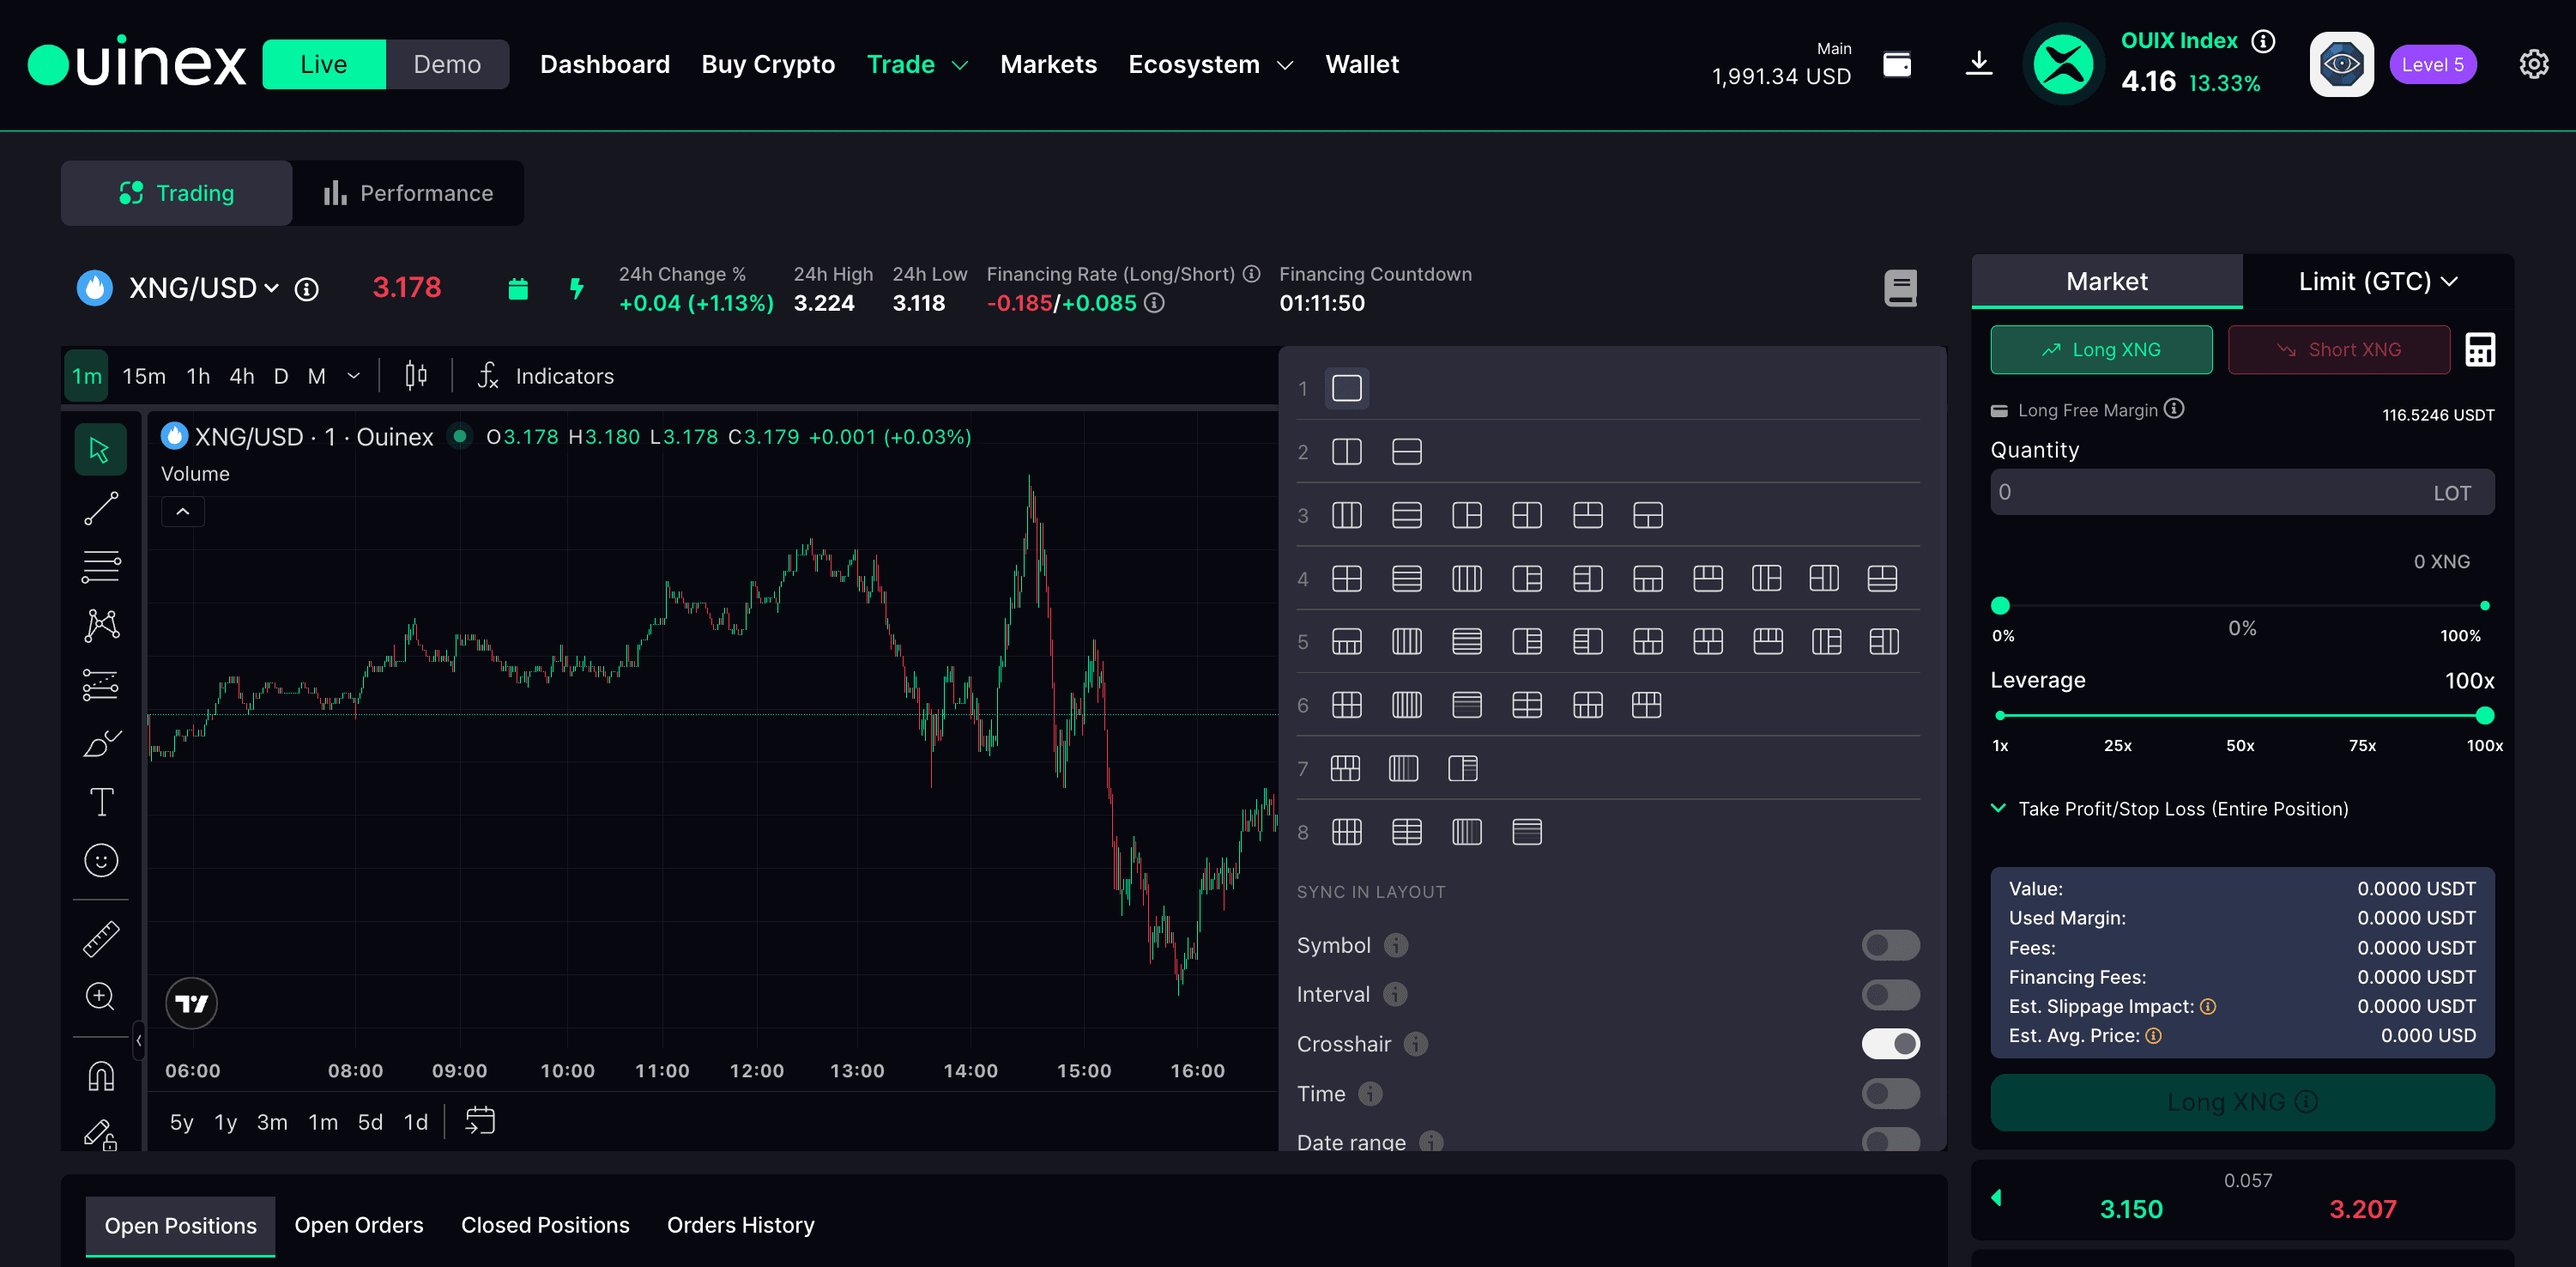
Task: Choose the two-column split chart layout
Action: coord(1347,452)
